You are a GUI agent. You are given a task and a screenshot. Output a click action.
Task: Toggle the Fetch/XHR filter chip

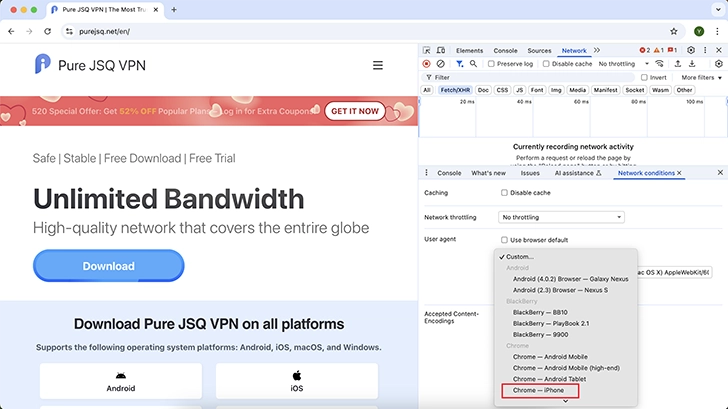[455, 90]
